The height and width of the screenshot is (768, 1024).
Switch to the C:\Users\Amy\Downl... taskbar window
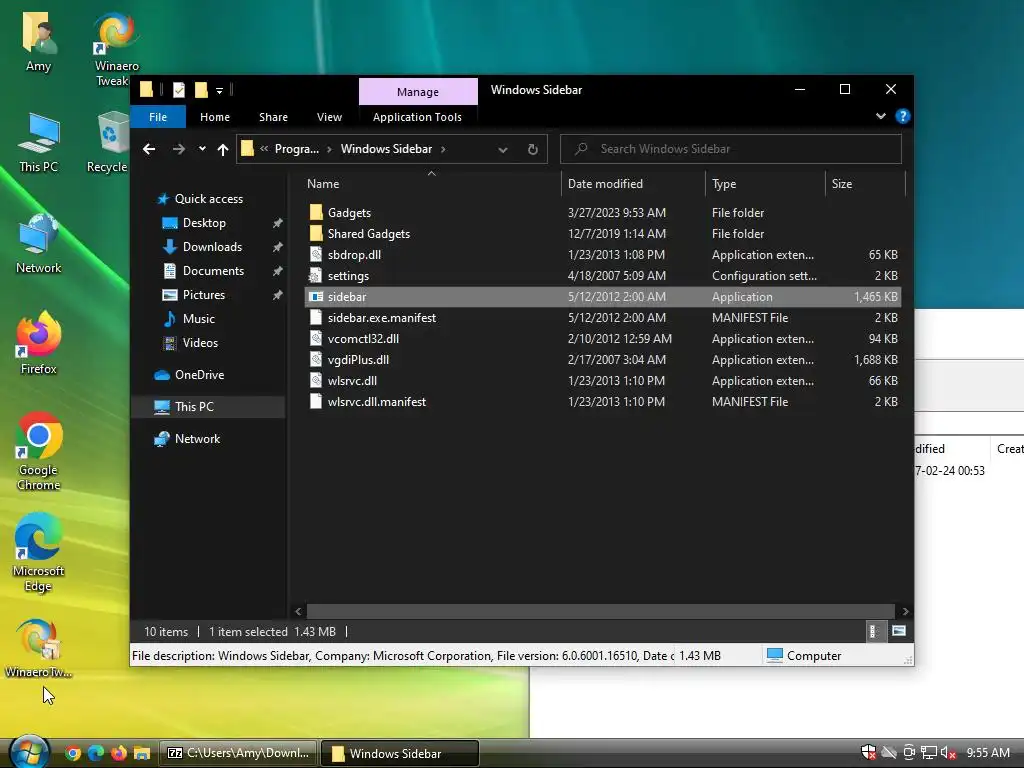tap(239, 753)
